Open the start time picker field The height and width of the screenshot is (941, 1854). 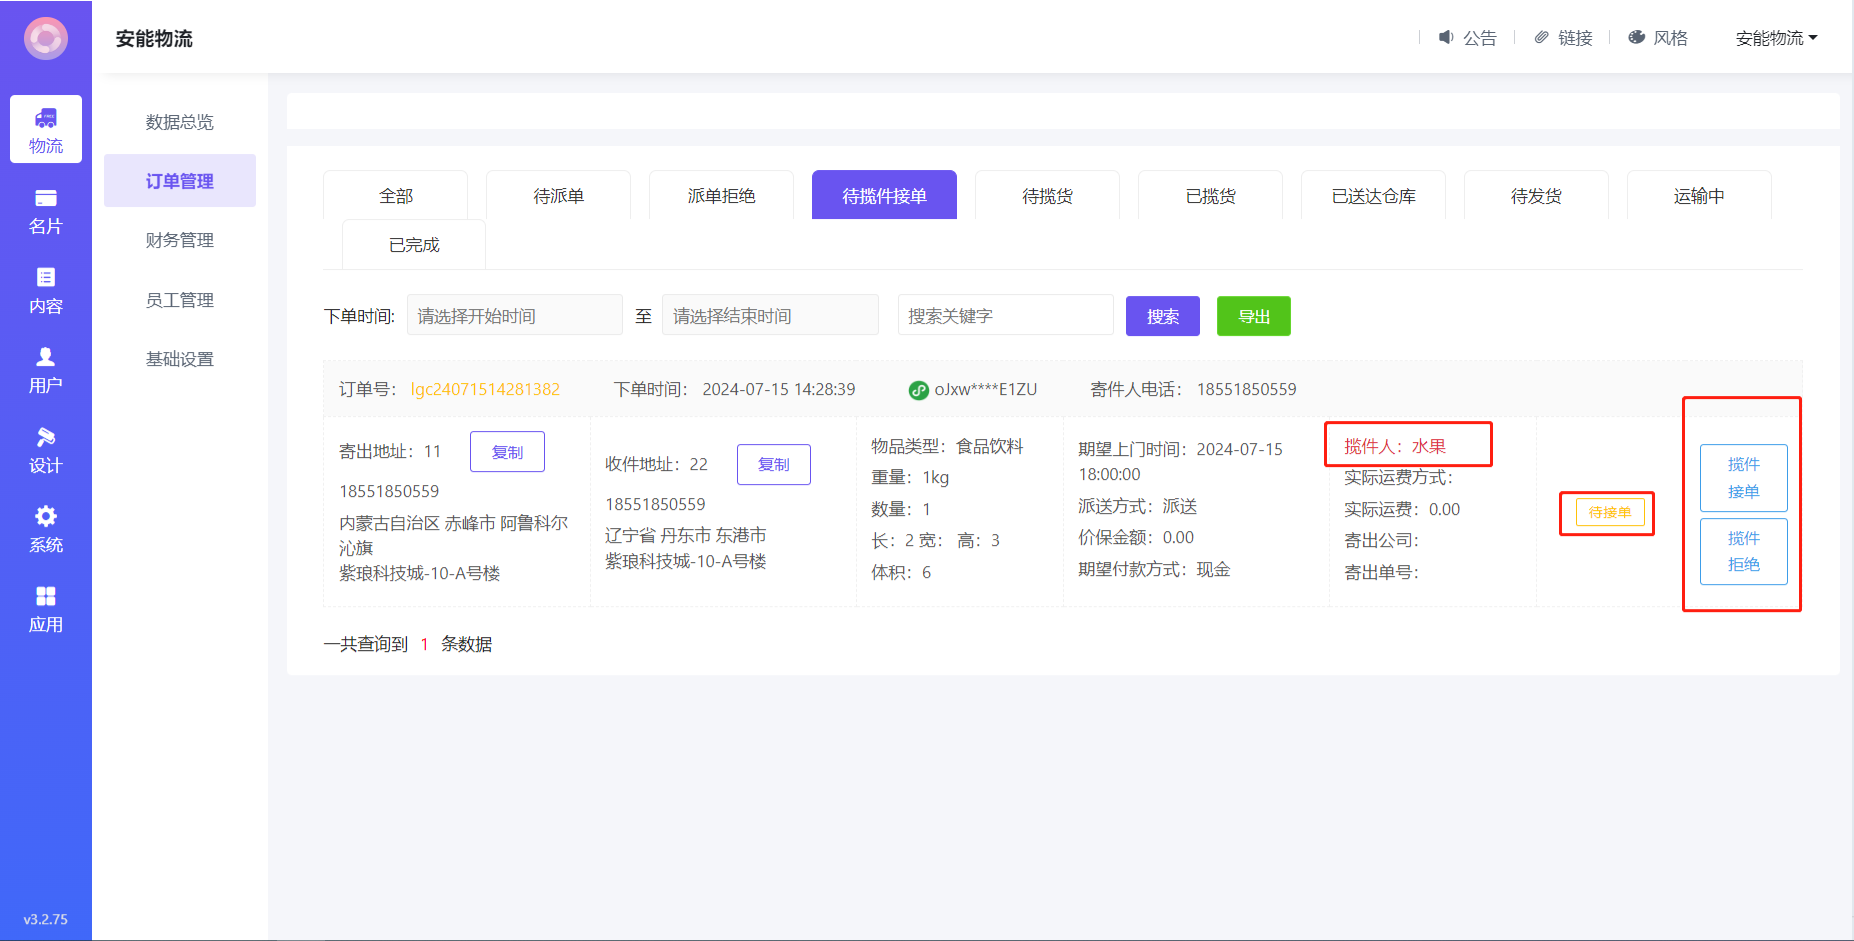[514, 316]
